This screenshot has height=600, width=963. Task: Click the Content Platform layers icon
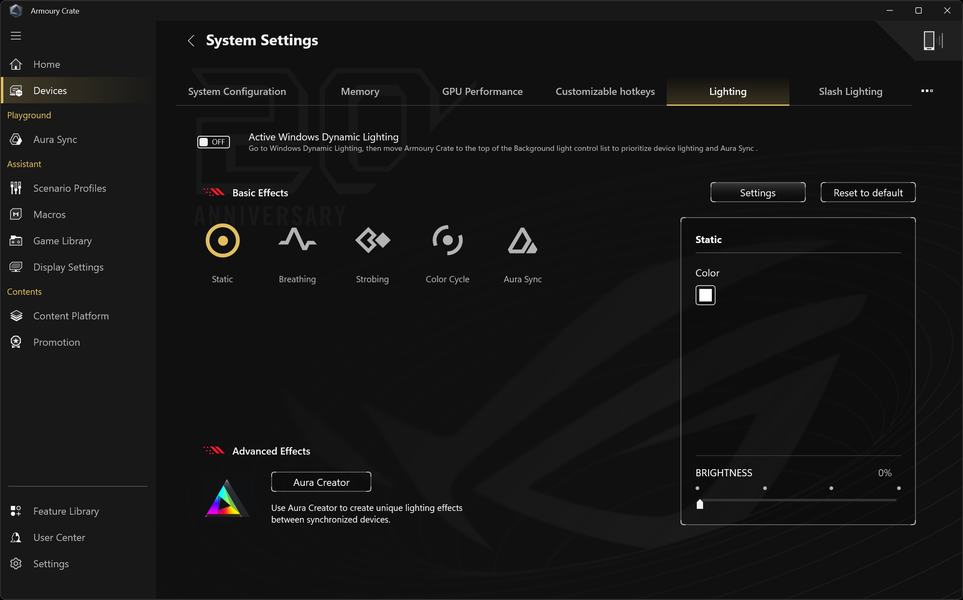tap(16, 316)
